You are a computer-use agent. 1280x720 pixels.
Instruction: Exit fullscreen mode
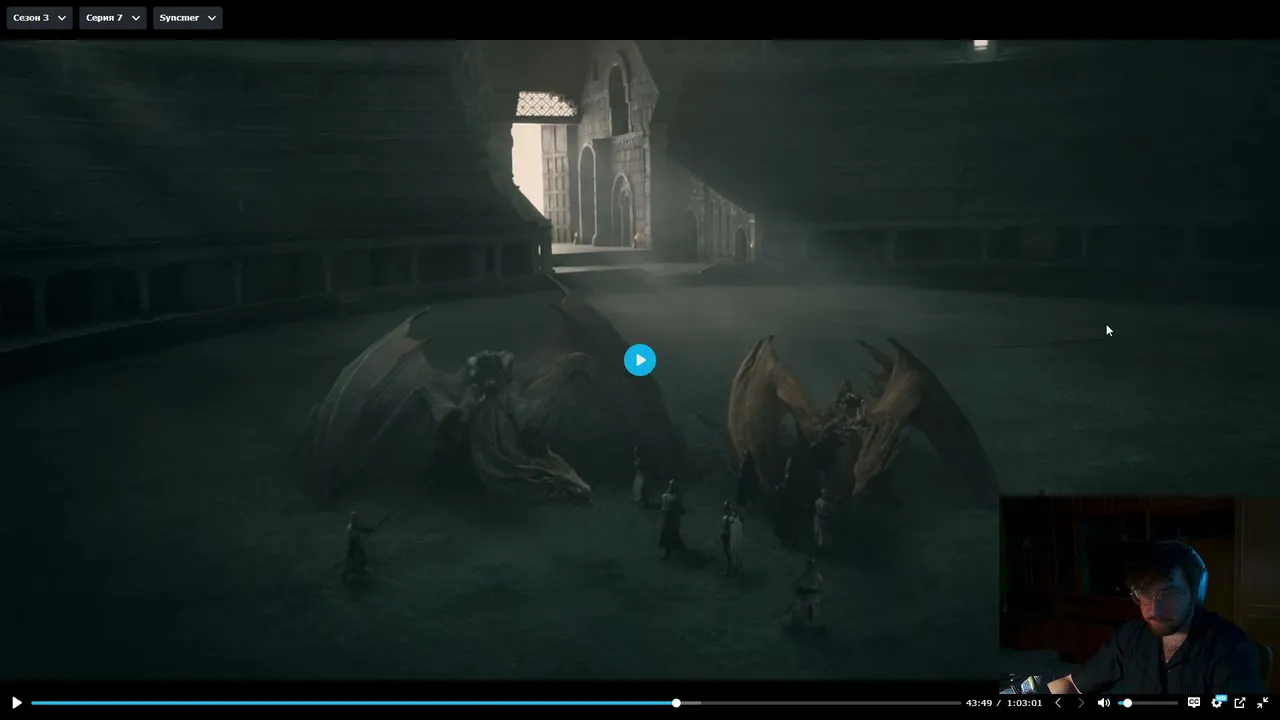(1262, 703)
